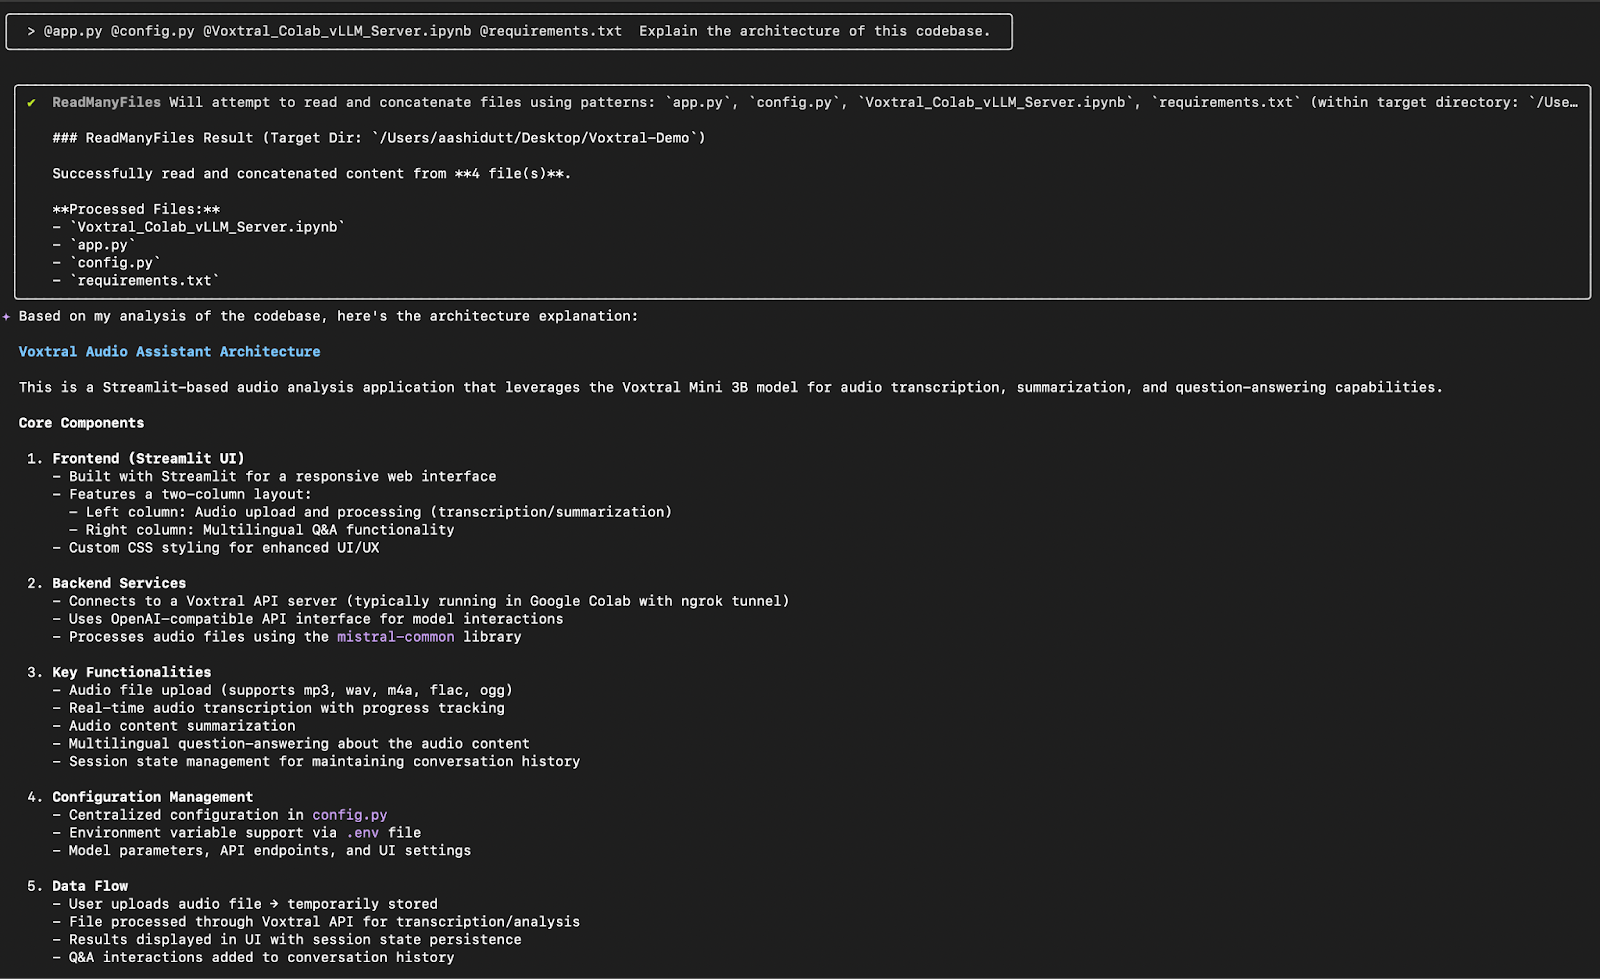1600x979 pixels.
Task: Click 'User uploads audio file' data flow line
Action: (253, 904)
